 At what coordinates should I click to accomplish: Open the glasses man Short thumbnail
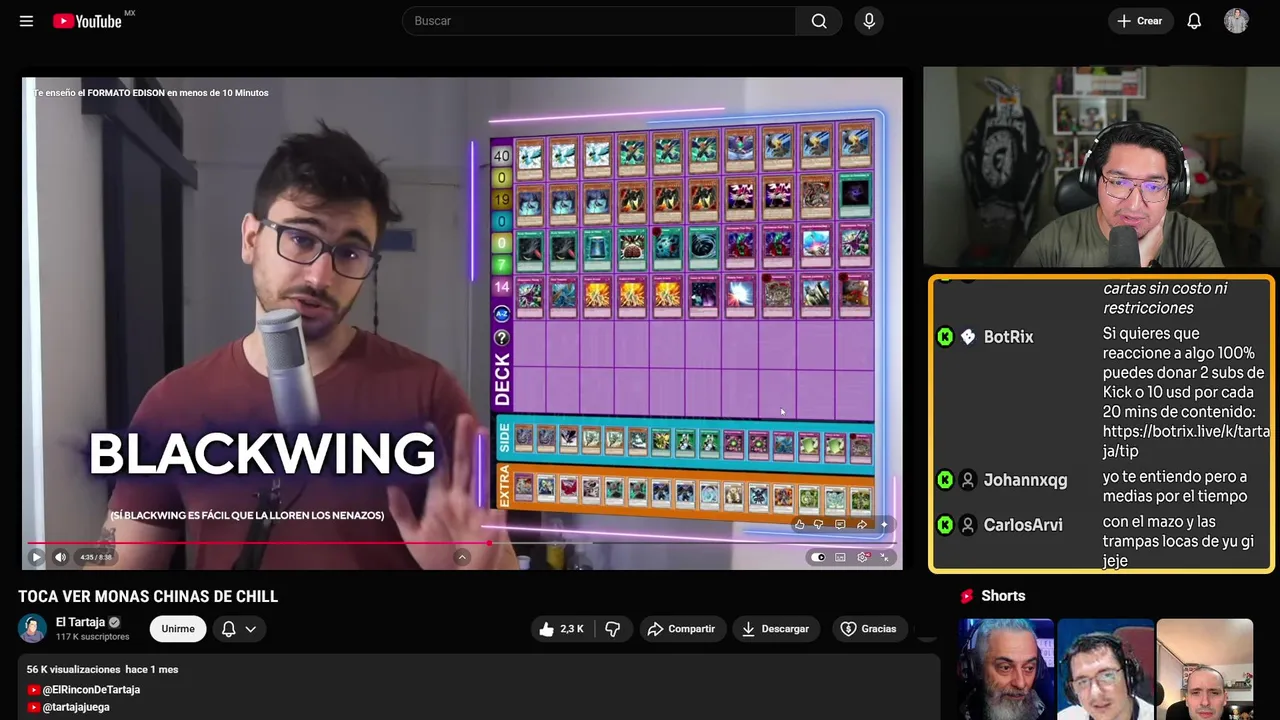coord(1105,669)
